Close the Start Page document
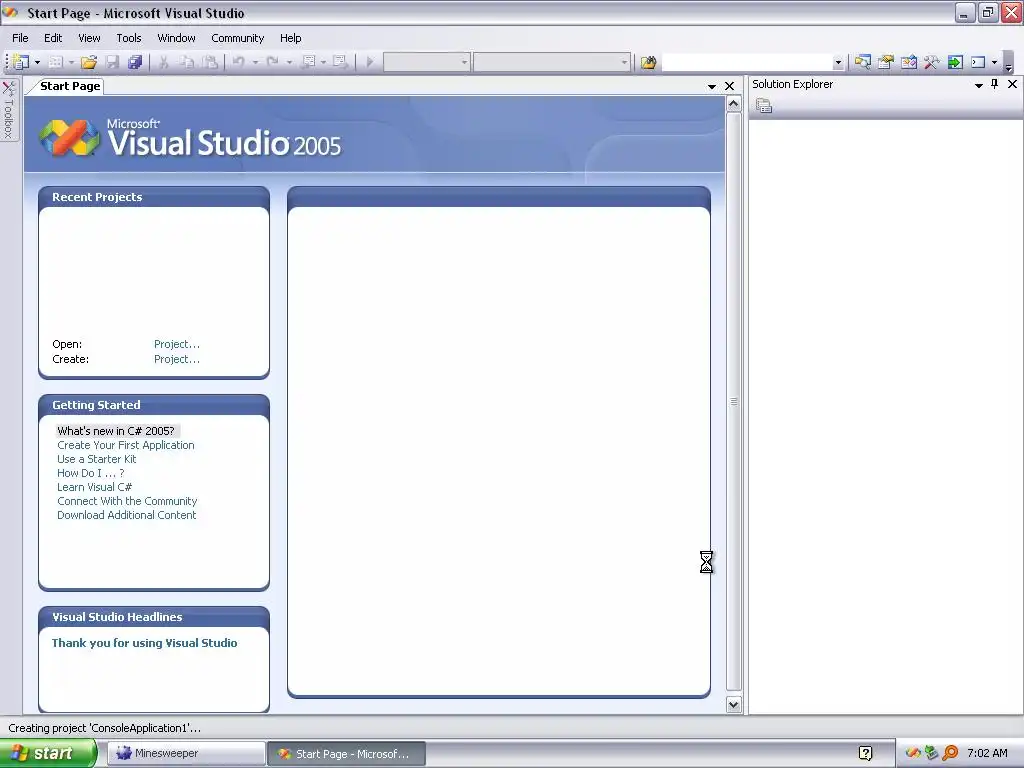The image size is (1024, 768). (x=729, y=86)
